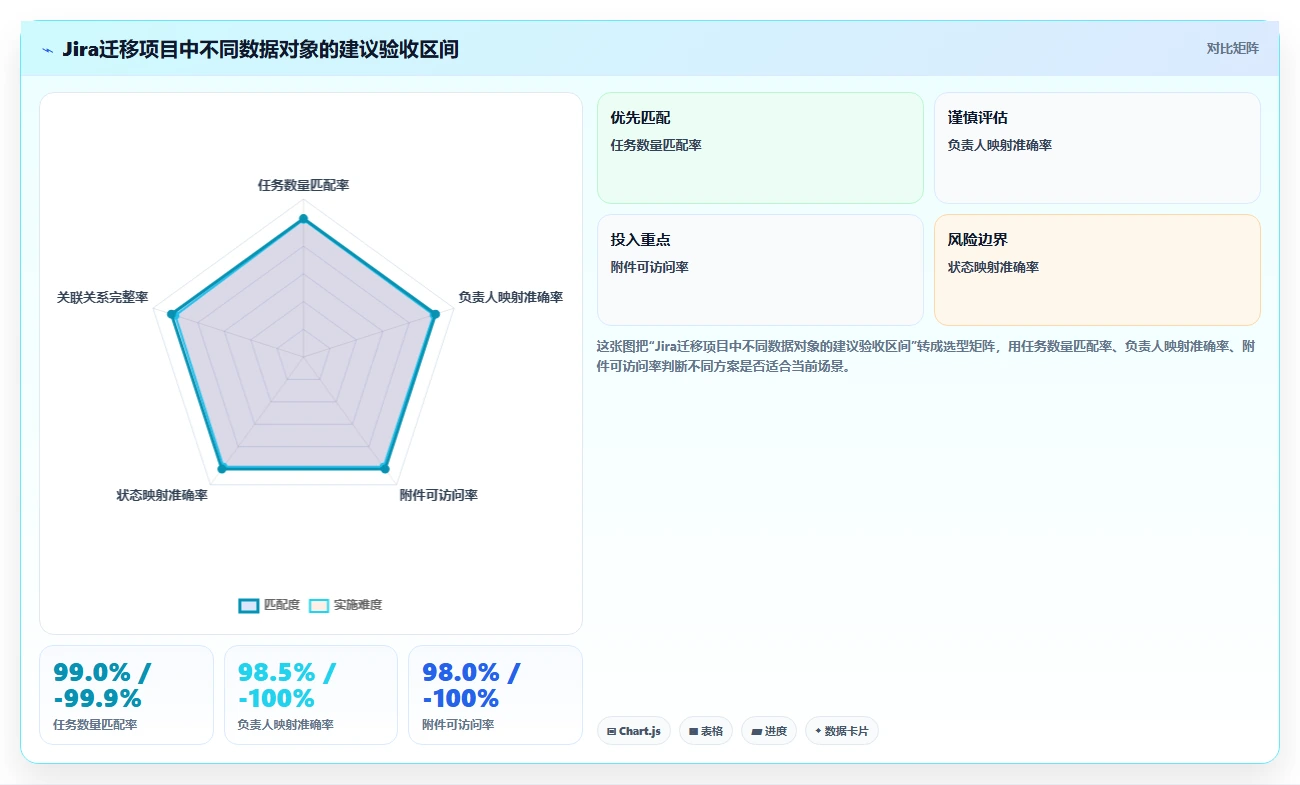
Task: Select the 数据卡片 chip label
Action: 847,731
